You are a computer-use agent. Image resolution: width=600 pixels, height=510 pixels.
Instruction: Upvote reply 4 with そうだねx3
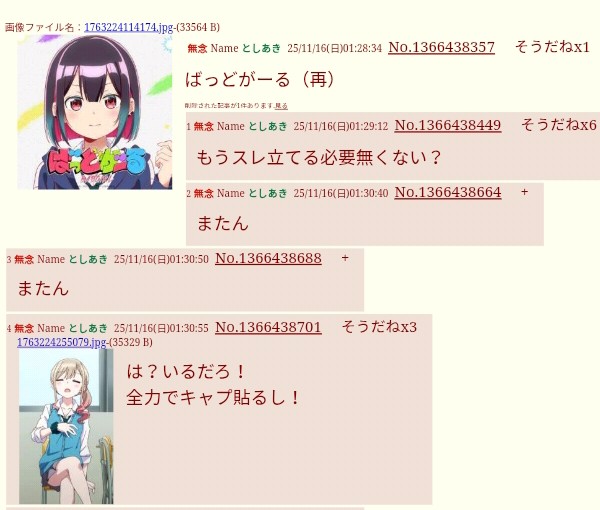tap(379, 327)
